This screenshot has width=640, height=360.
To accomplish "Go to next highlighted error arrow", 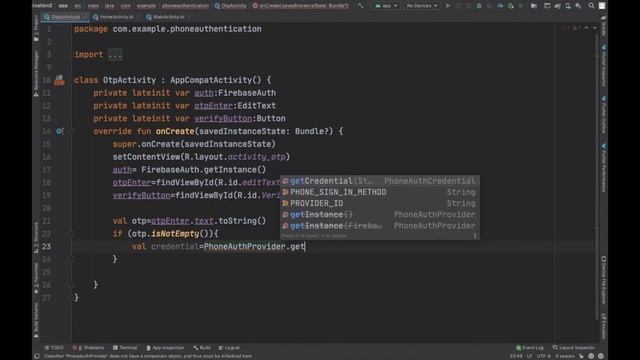I will pyautogui.click(x=595, y=28).
